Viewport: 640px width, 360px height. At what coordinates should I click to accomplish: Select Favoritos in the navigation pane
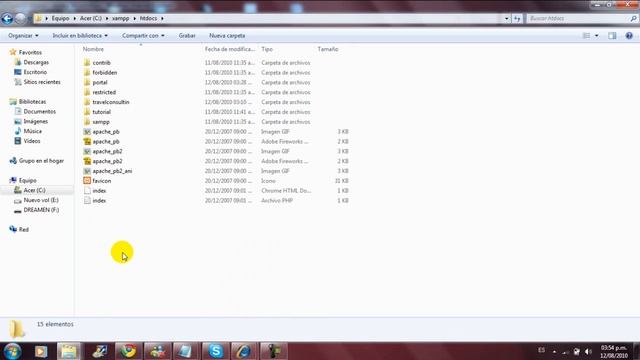point(30,52)
